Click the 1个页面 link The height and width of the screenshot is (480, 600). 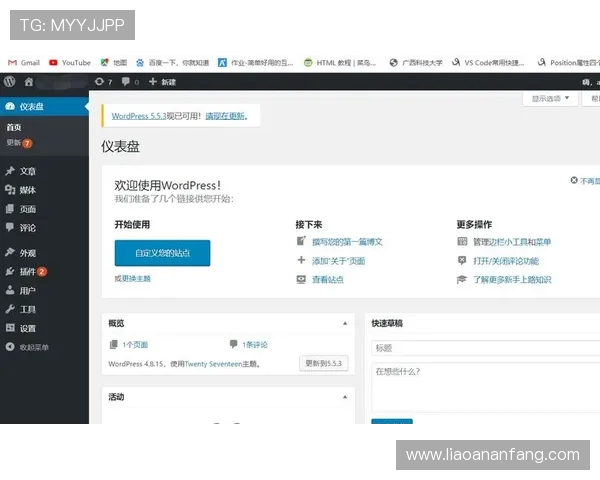(x=135, y=345)
